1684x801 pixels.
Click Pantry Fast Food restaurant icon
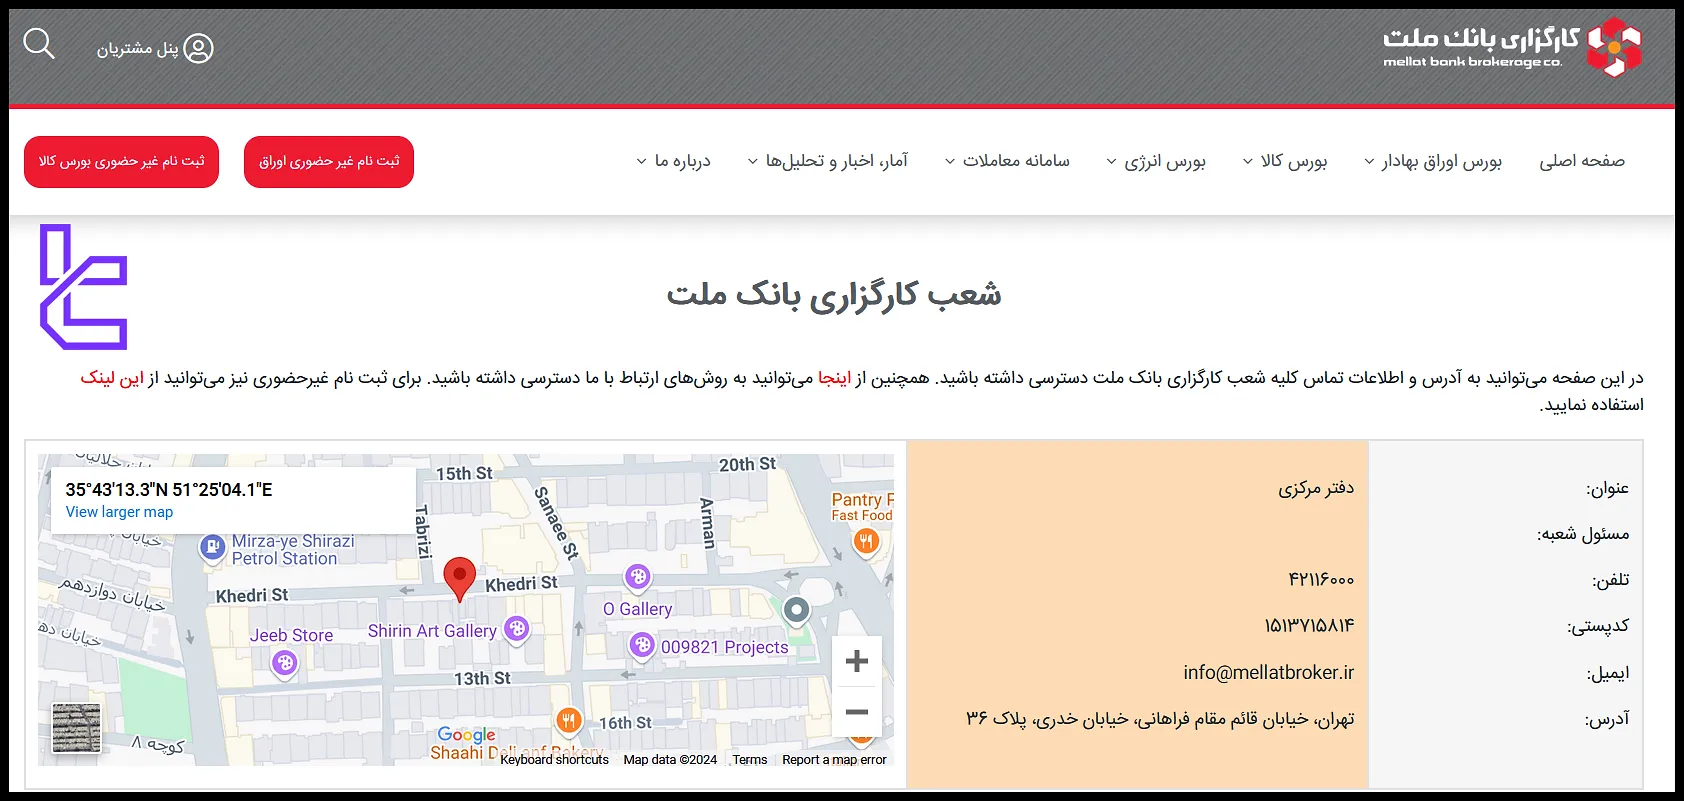[x=866, y=541]
